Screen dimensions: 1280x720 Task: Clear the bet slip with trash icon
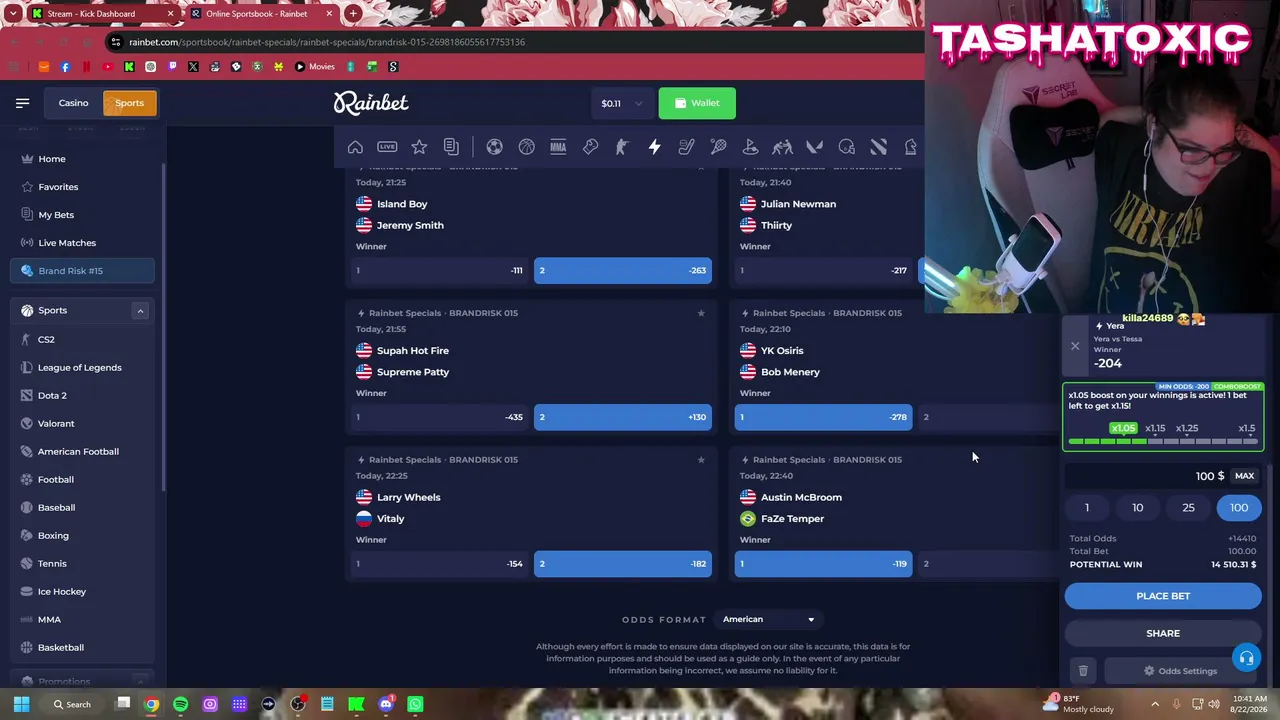coord(1083,671)
